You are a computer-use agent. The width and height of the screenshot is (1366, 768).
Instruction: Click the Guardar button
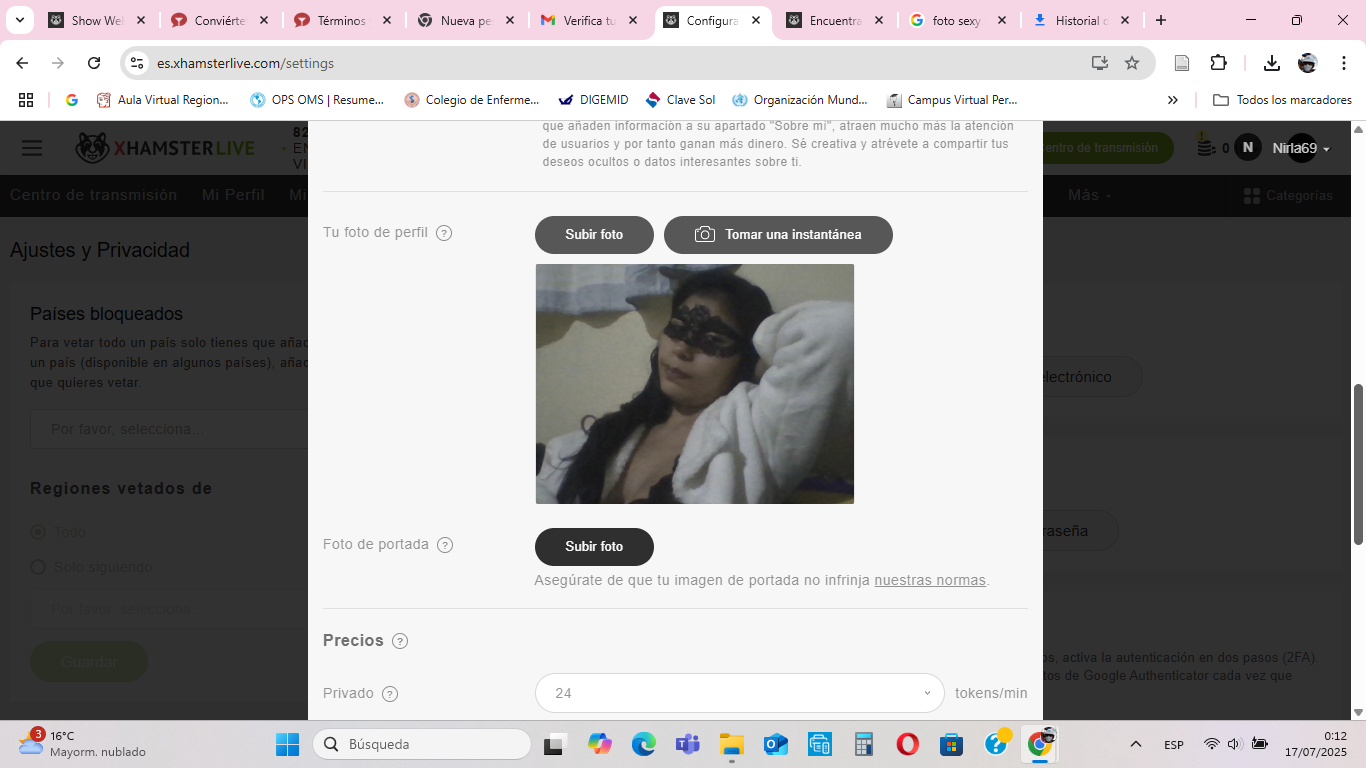point(89,662)
